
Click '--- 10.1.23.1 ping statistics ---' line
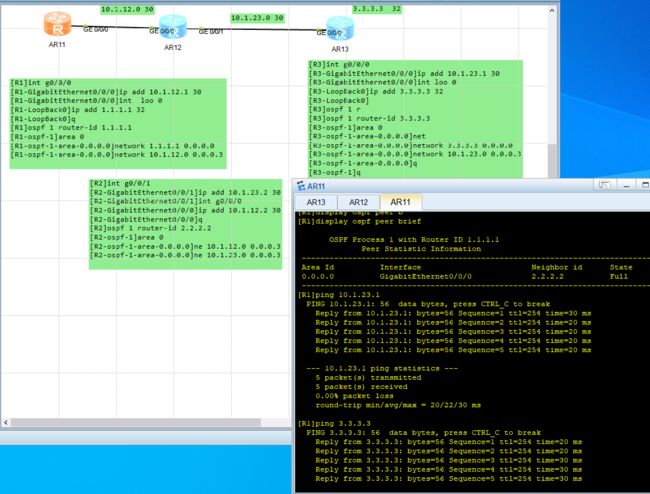[x=382, y=368]
